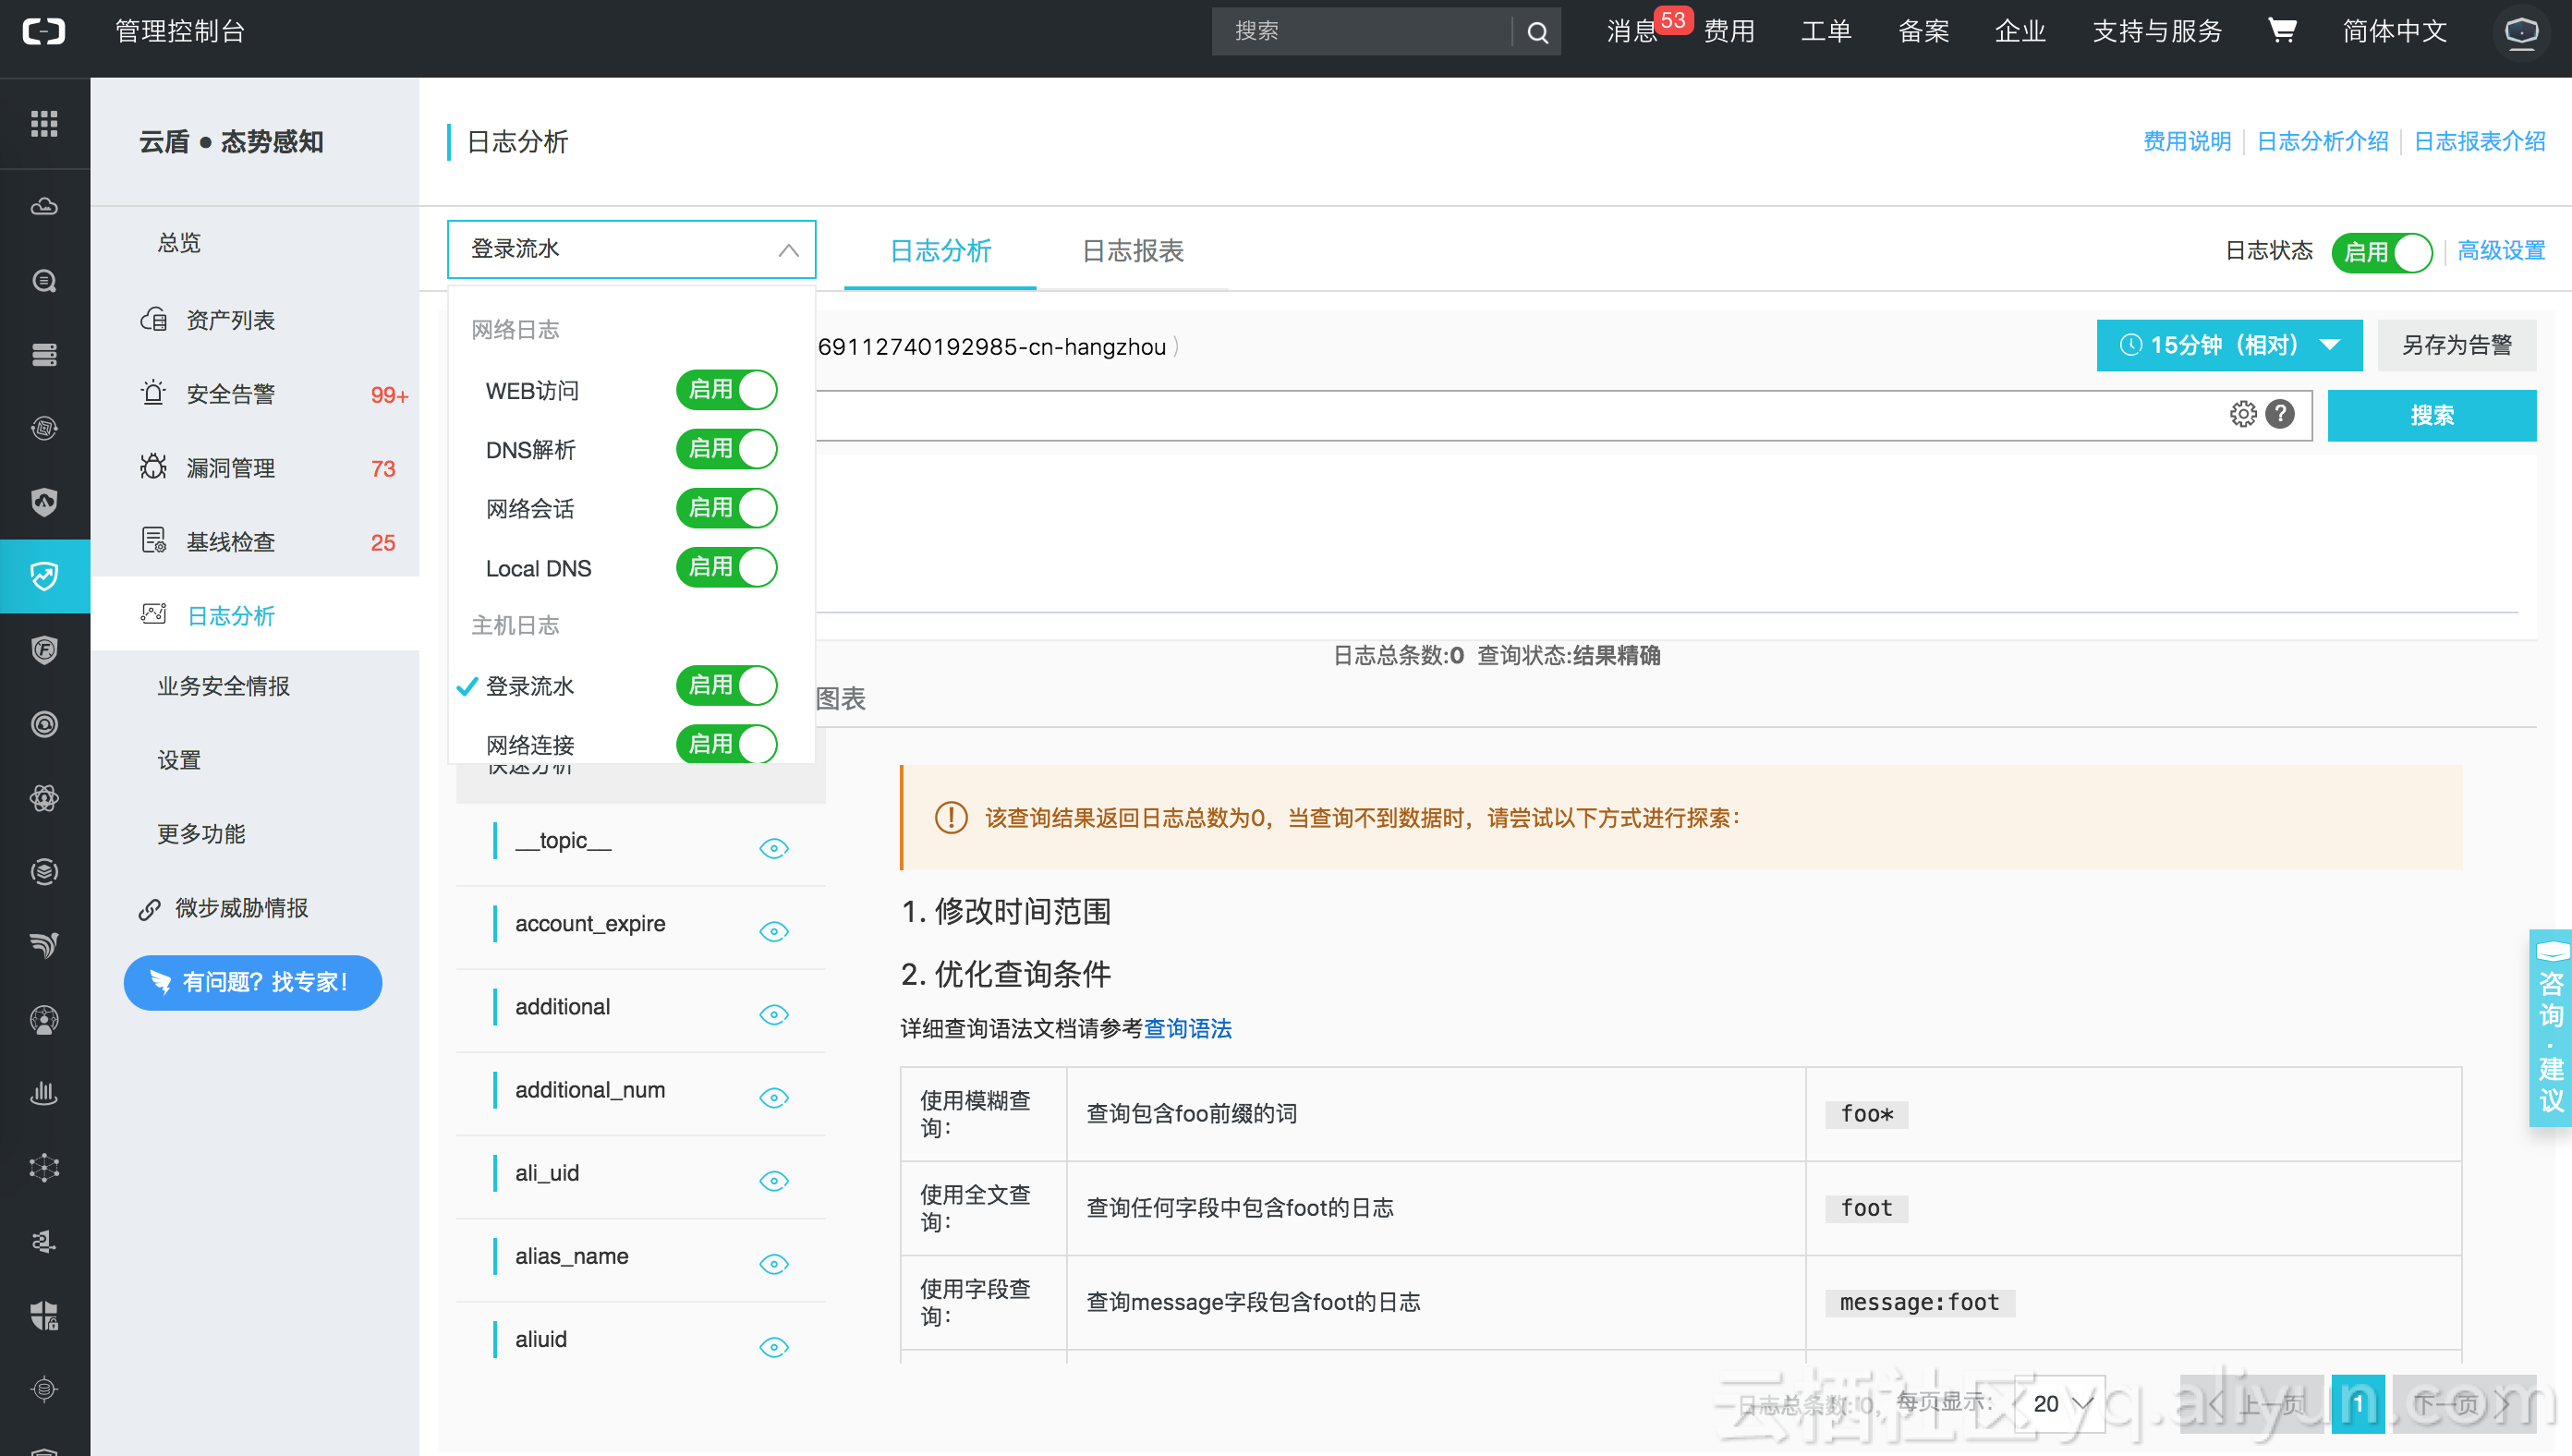Select 登录流水 in the log list
The height and width of the screenshot is (1456, 2572).
point(529,686)
